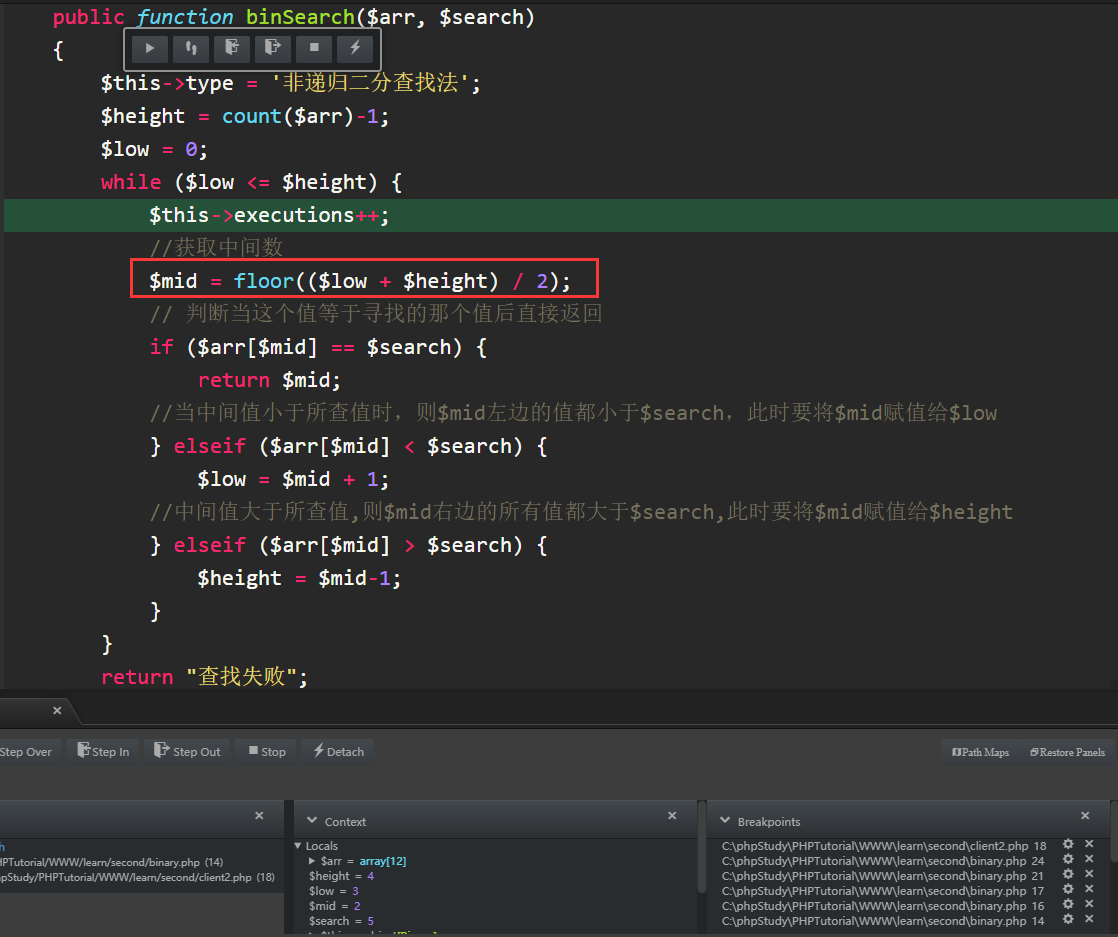Click the $low = 3 variable row
Screen dimensions: 1118x937
[x=334, y=891]
